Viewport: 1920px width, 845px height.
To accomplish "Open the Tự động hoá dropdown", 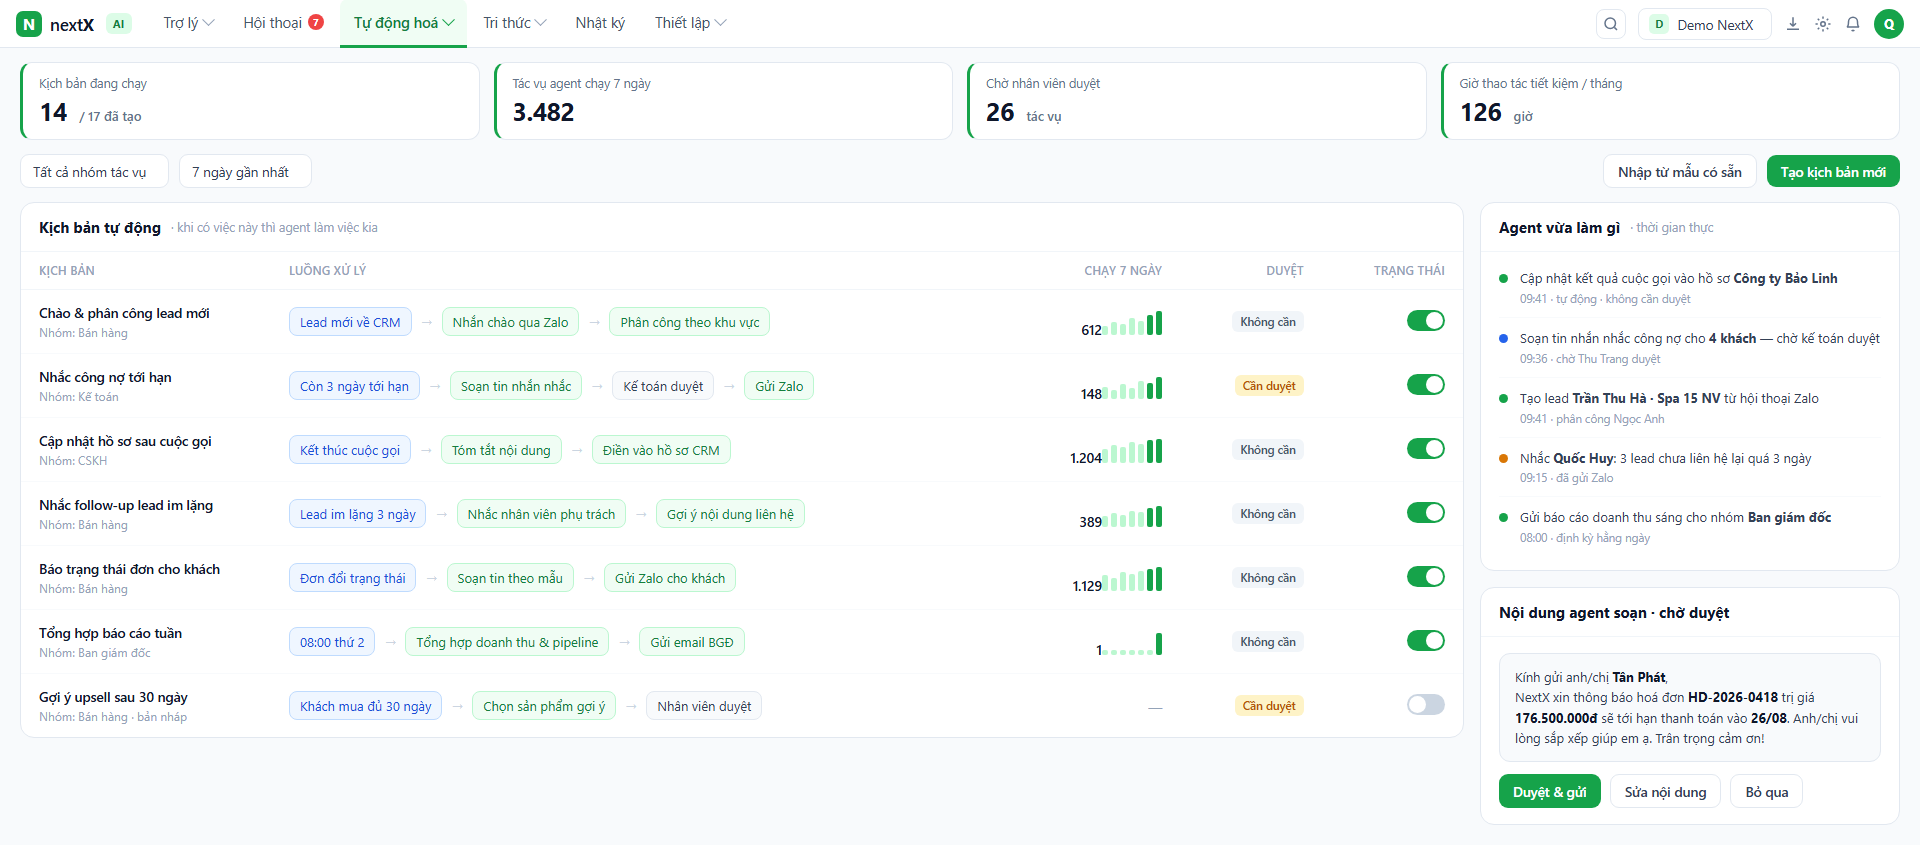I will pos(404,23).
